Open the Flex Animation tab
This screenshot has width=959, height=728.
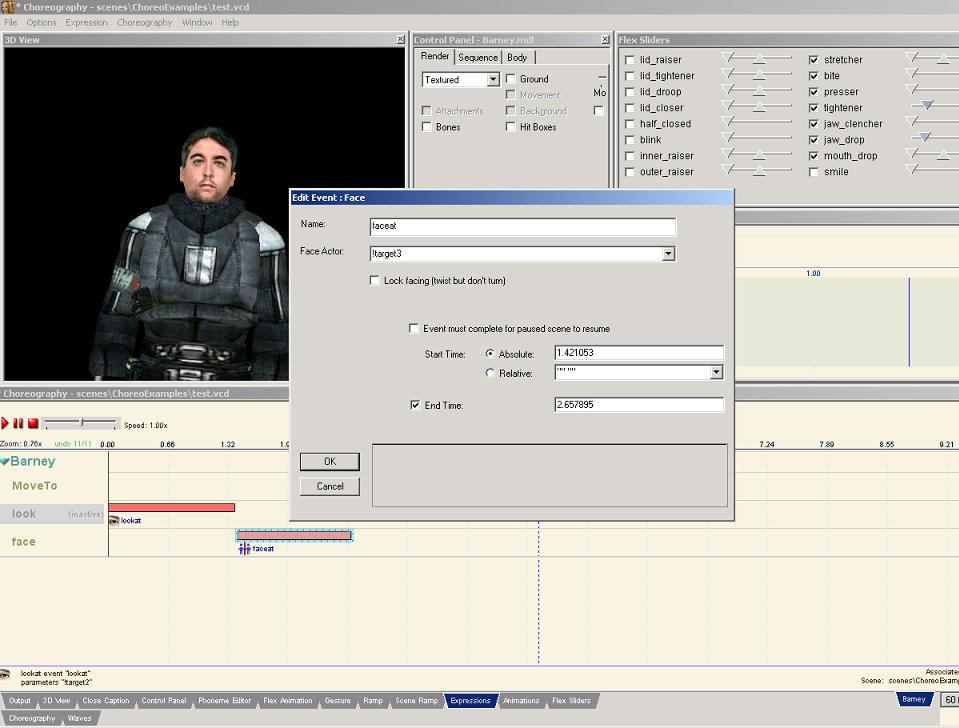point(287,700)
